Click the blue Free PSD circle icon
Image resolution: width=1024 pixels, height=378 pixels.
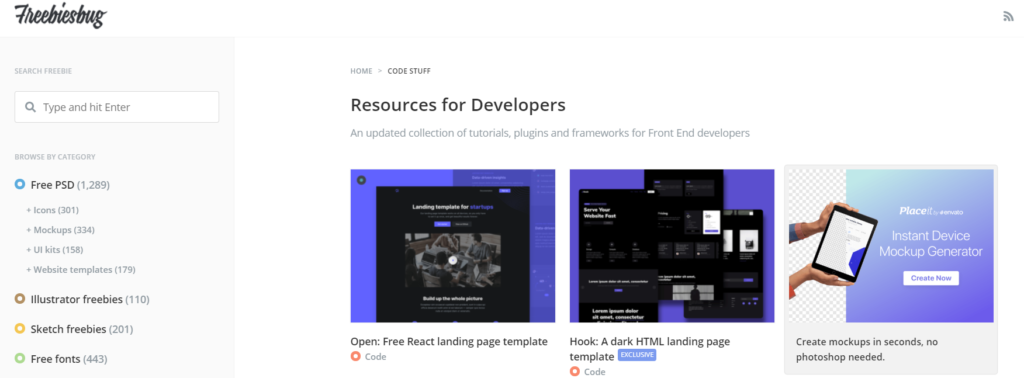point(20,185)
